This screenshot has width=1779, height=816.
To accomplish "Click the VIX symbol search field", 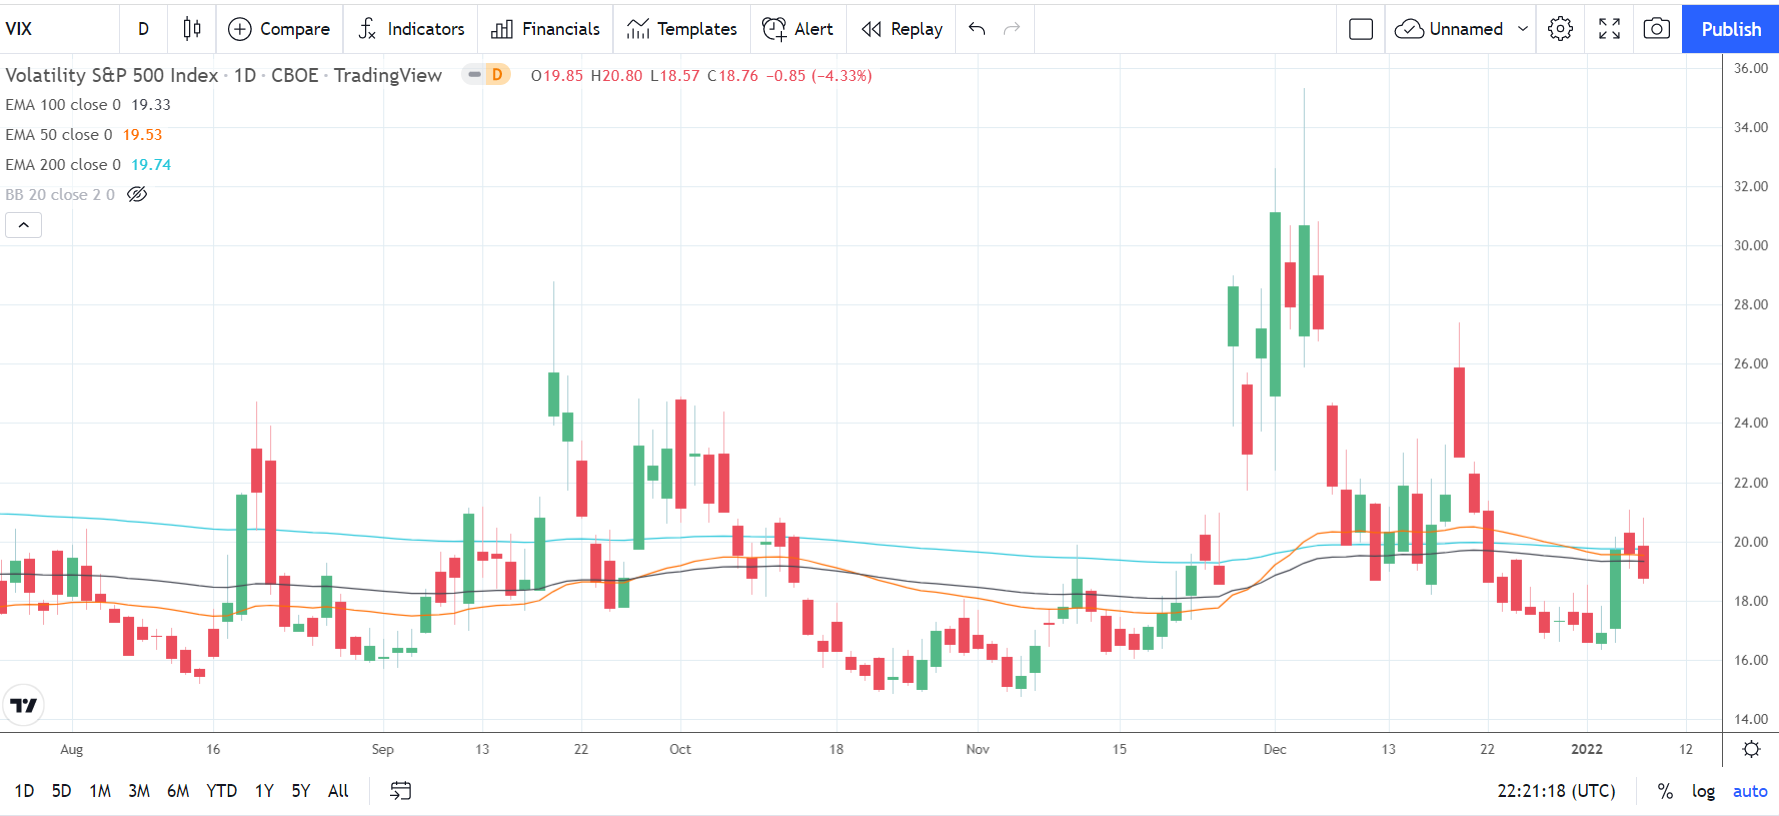I will (x=58, y=29).
